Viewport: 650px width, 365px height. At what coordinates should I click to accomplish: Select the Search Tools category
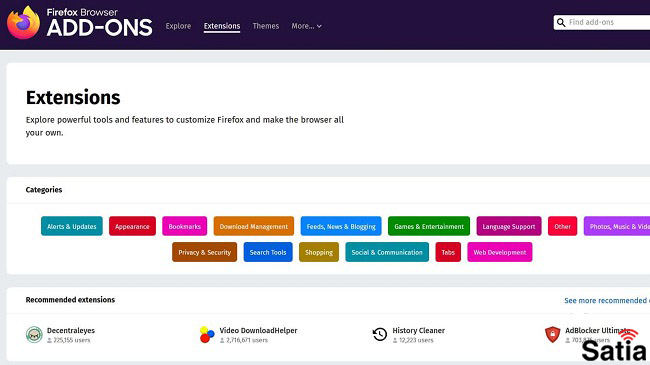pyautogui.click(x=268, y=252)
